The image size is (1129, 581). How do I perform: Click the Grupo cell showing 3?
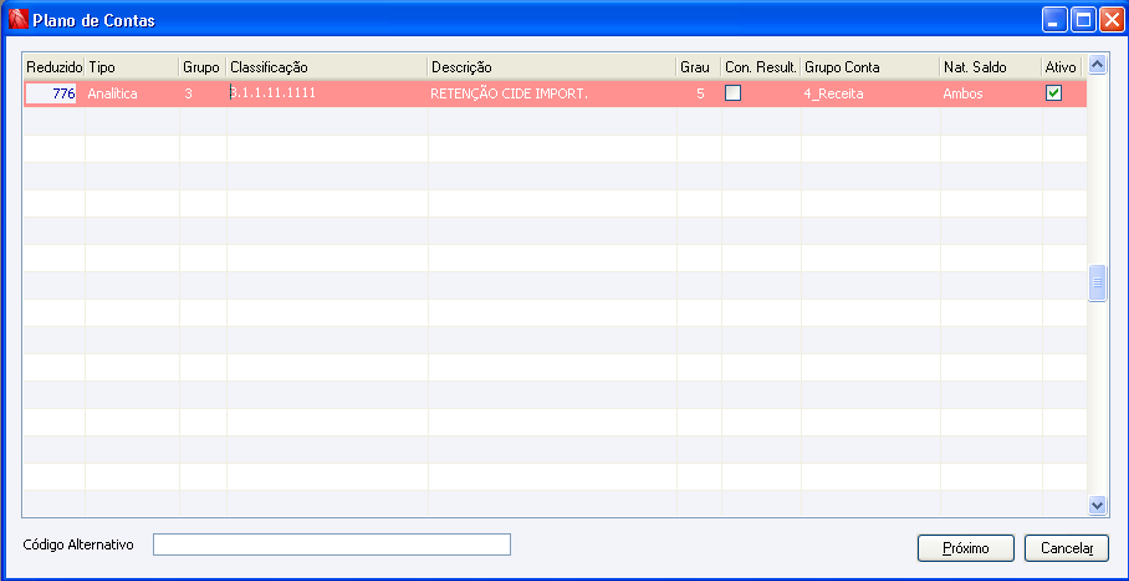[x=203, y=94]
